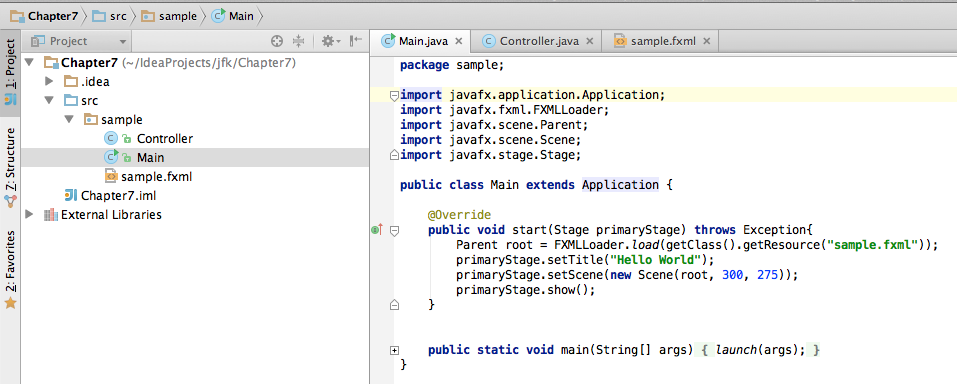Click the override gutter icon beside start method

click(377, 230)
